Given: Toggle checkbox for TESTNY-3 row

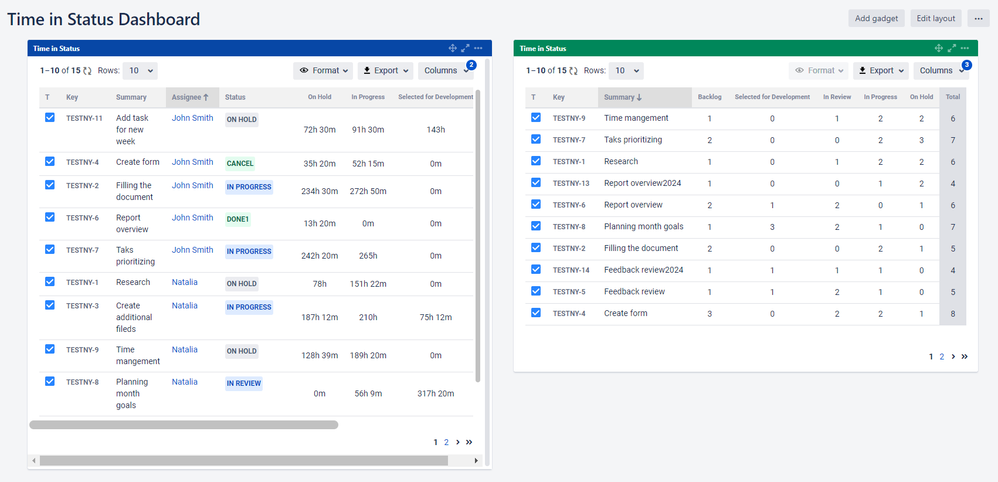Looking at the screenshot, I should point(50,305).
